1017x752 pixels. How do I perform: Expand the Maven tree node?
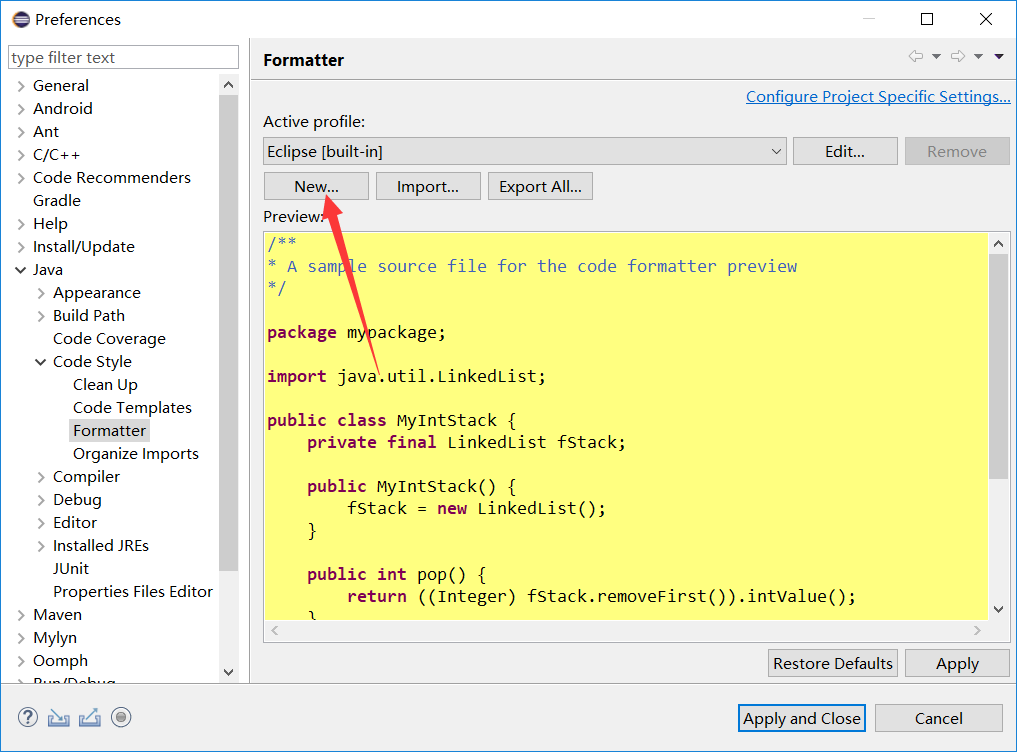pyautogui.click(x=21, y=615)
